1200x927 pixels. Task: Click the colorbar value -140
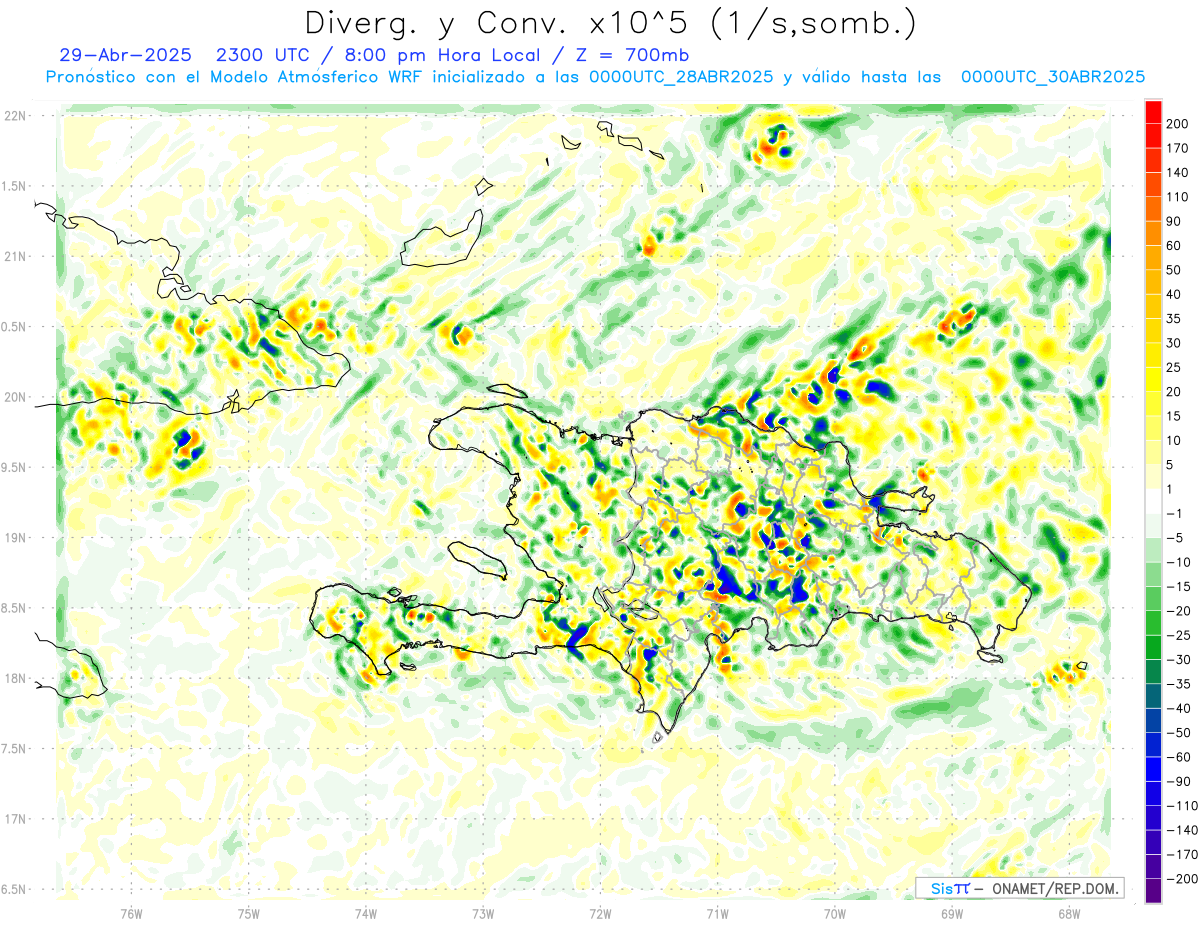(x=1183, y=829)
